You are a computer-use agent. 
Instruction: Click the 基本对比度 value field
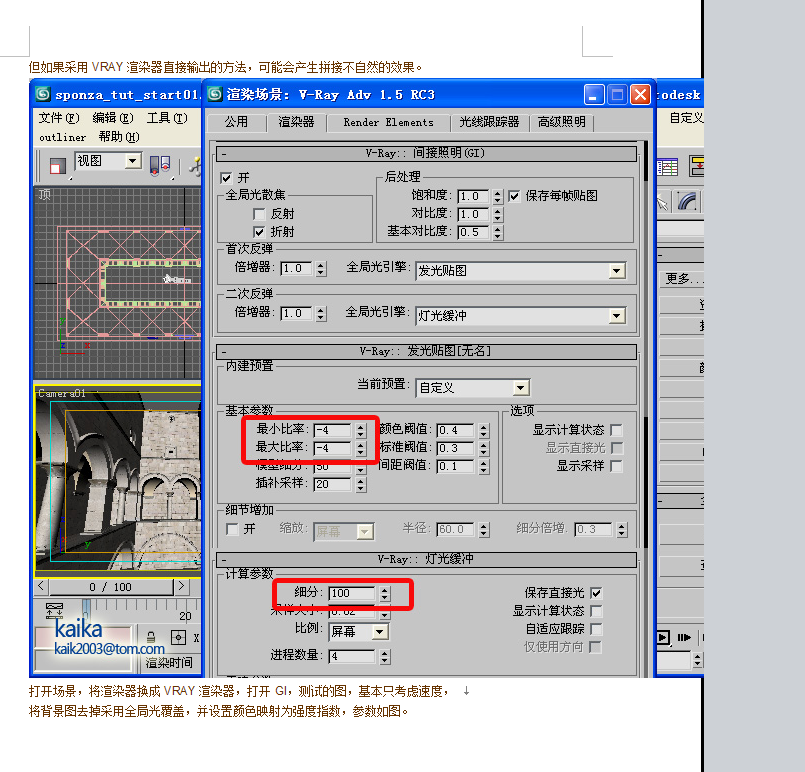pos(473,232)
